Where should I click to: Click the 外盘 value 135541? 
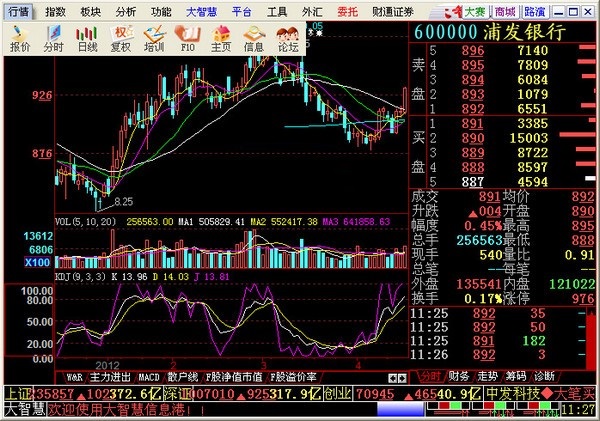coord(479,284)
